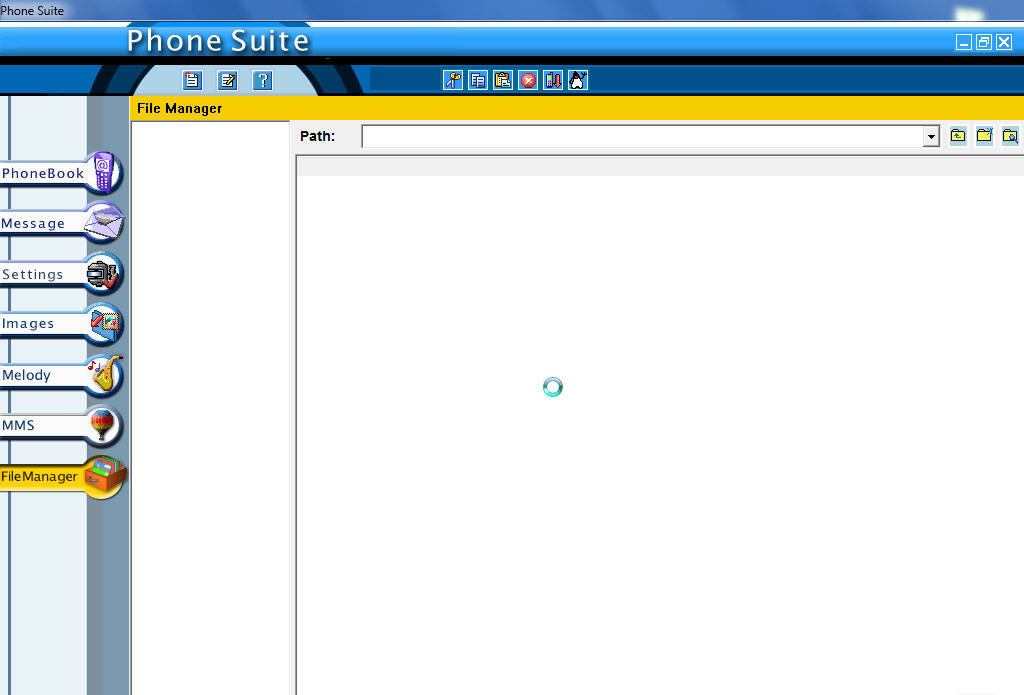Image resolution: width=1024 pixels, height=695 pixels.
Task: Click the Cut scissors toolbar icon
Action: 453,81
